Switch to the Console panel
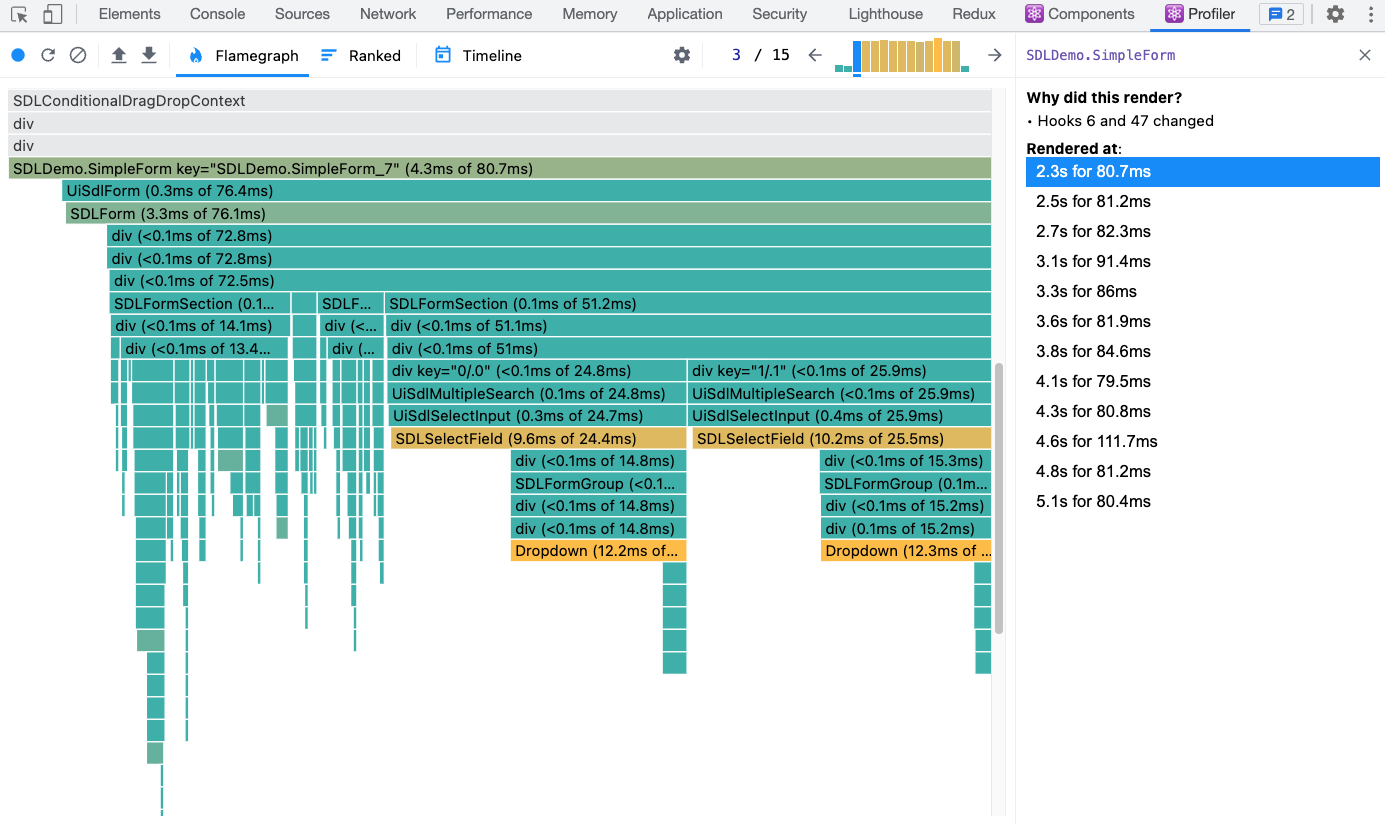The image size is (1385, 824). tap(216, 14)
